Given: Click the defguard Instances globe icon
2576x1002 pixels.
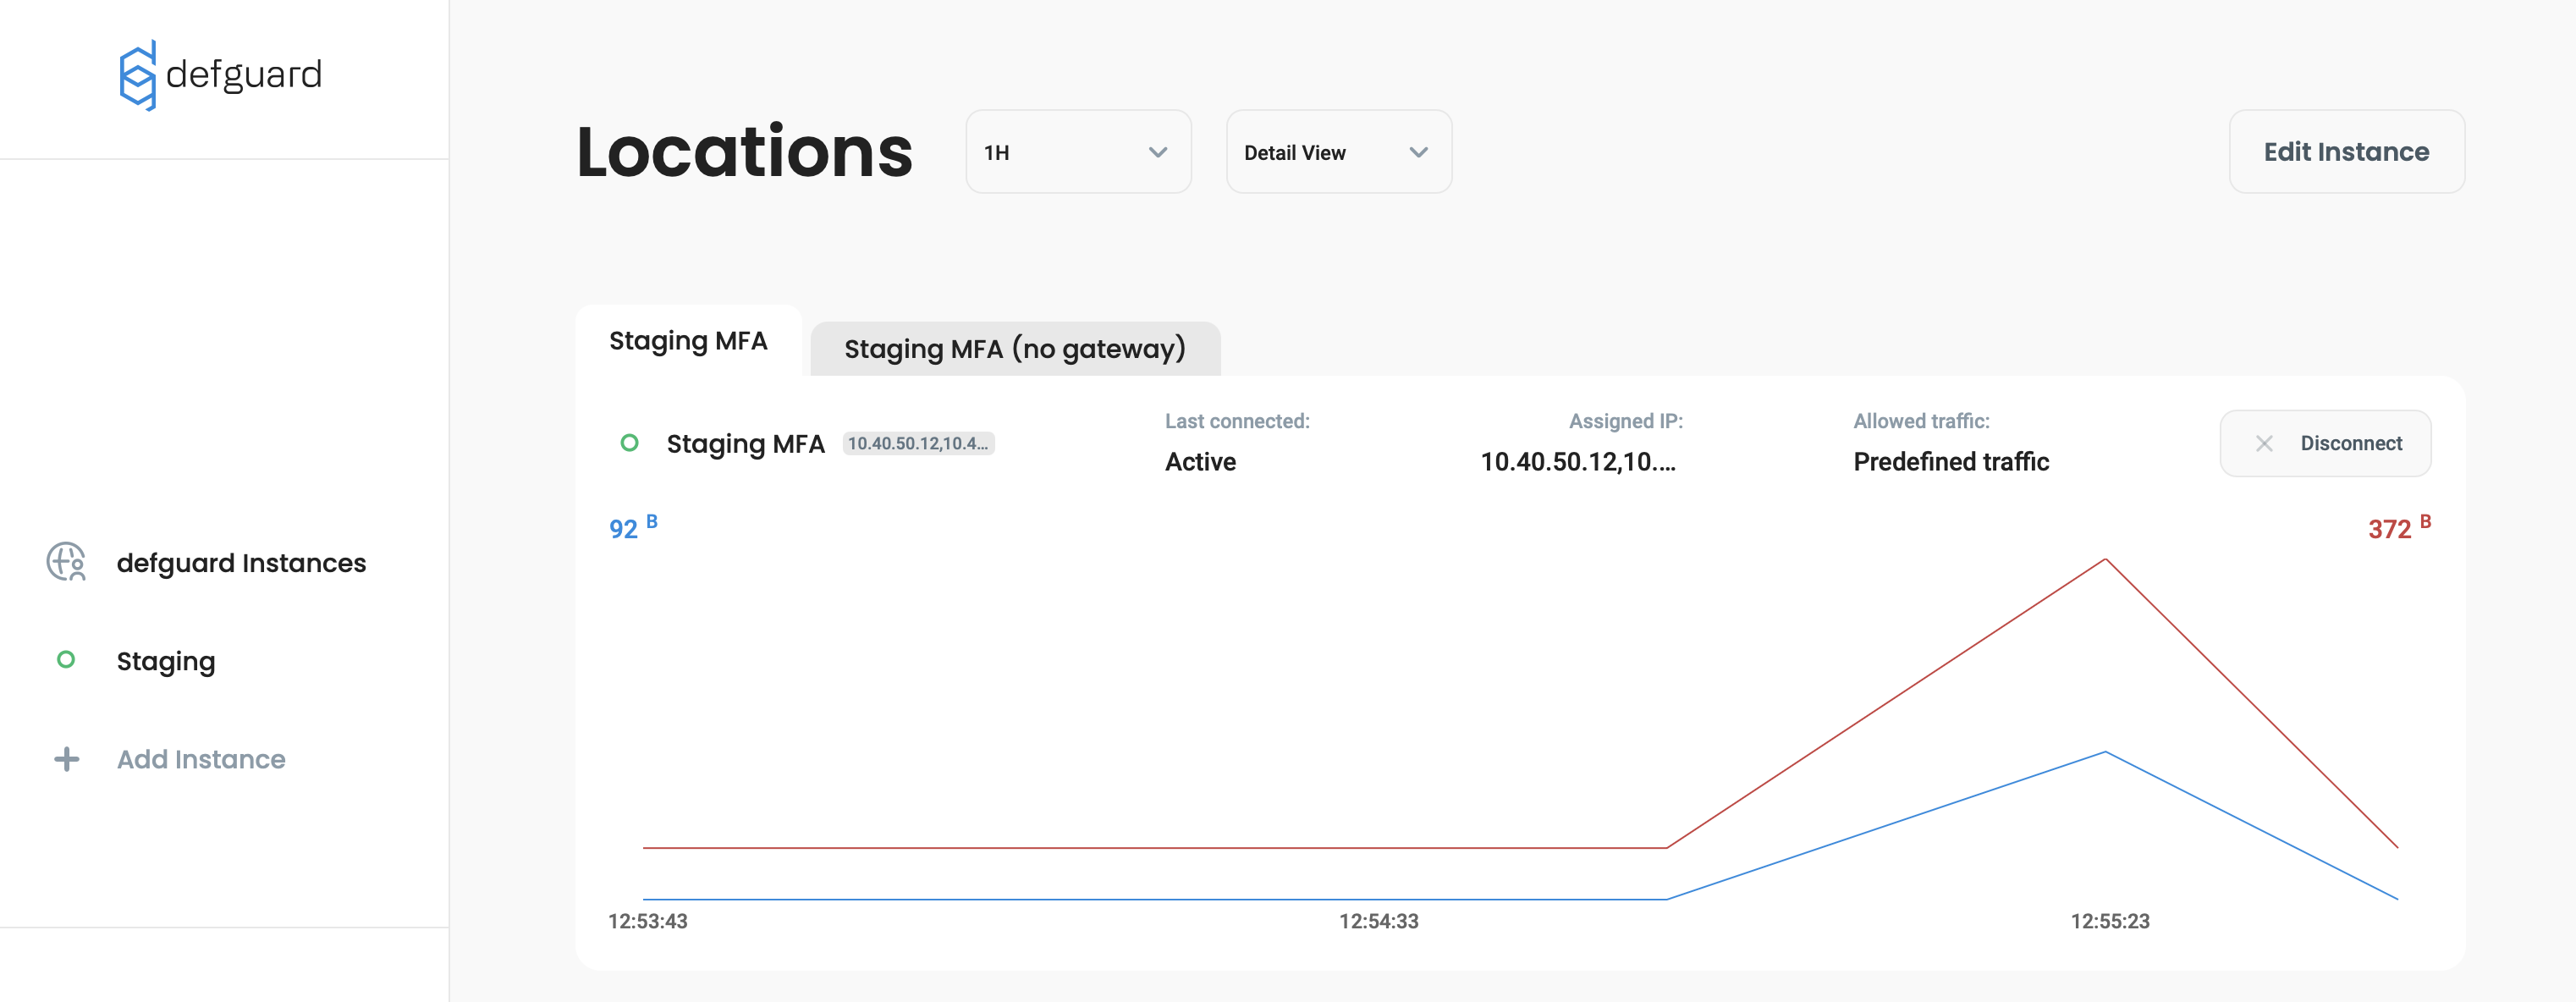Looking at the screenshot, I should (x=66, y=562).
